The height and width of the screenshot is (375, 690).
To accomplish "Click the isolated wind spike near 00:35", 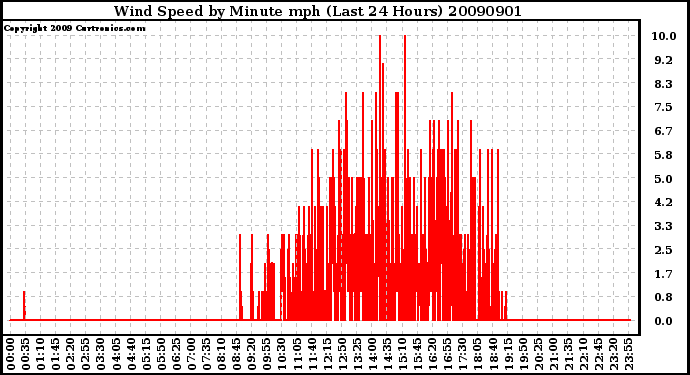I will pos(24,305).
